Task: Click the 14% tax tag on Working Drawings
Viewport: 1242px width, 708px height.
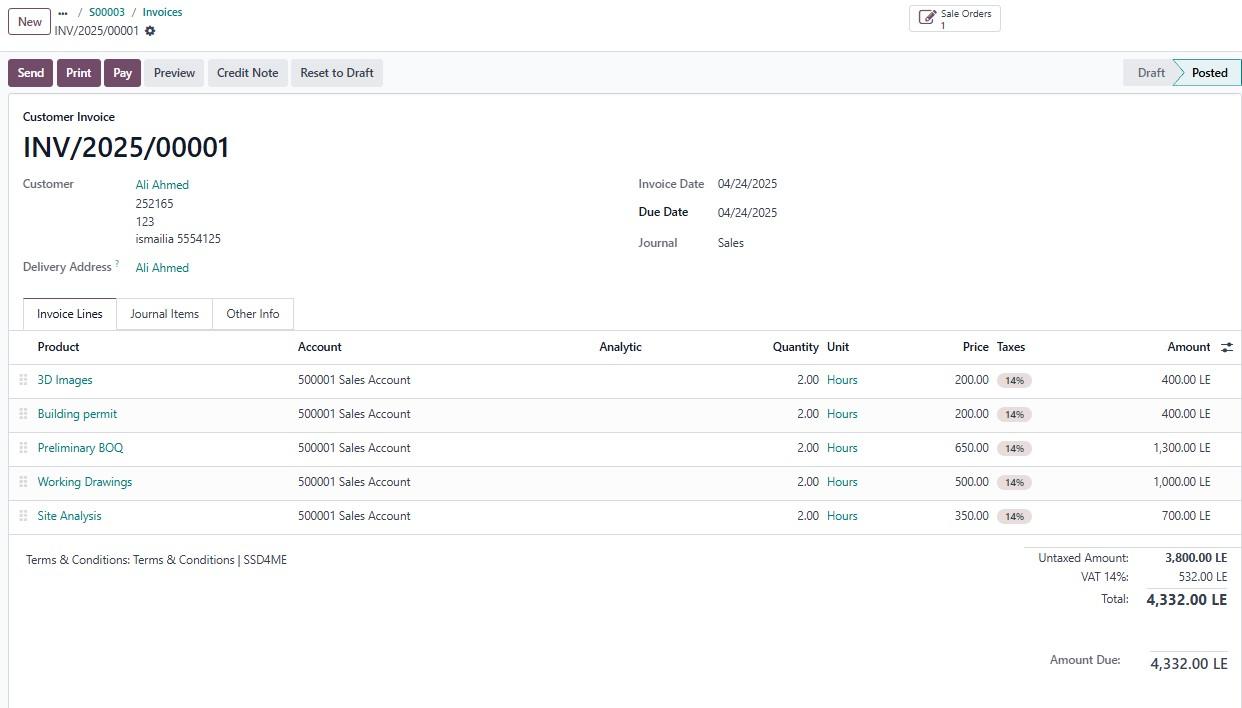Action: click(x=1014, y=483)
